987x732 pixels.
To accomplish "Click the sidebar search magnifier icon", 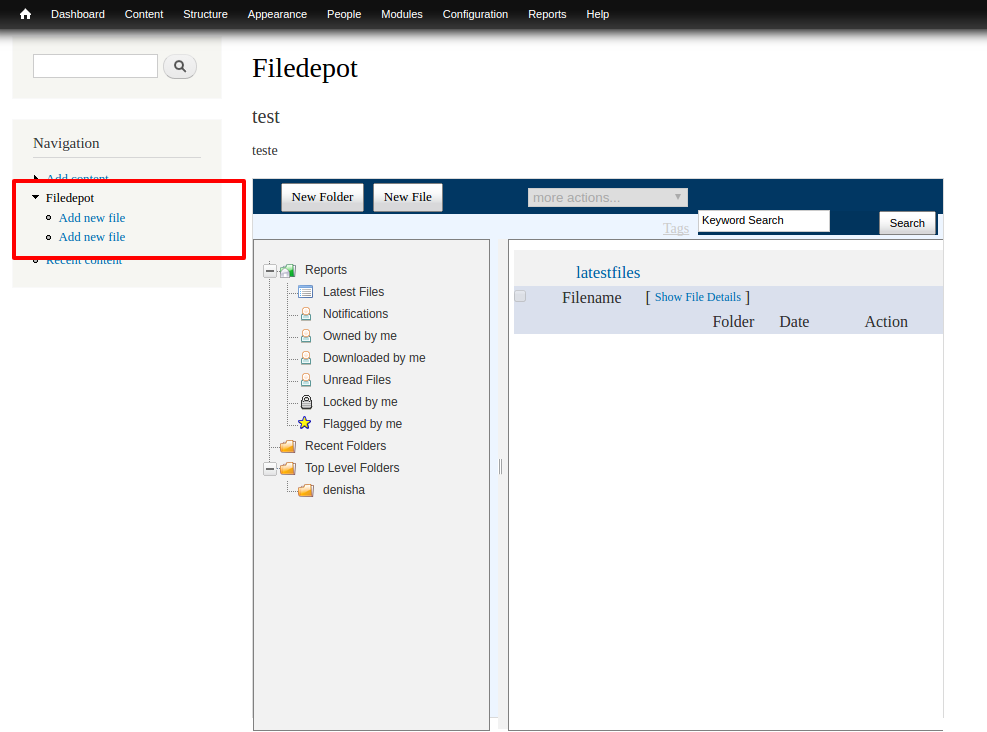I will tap(180, 66).
